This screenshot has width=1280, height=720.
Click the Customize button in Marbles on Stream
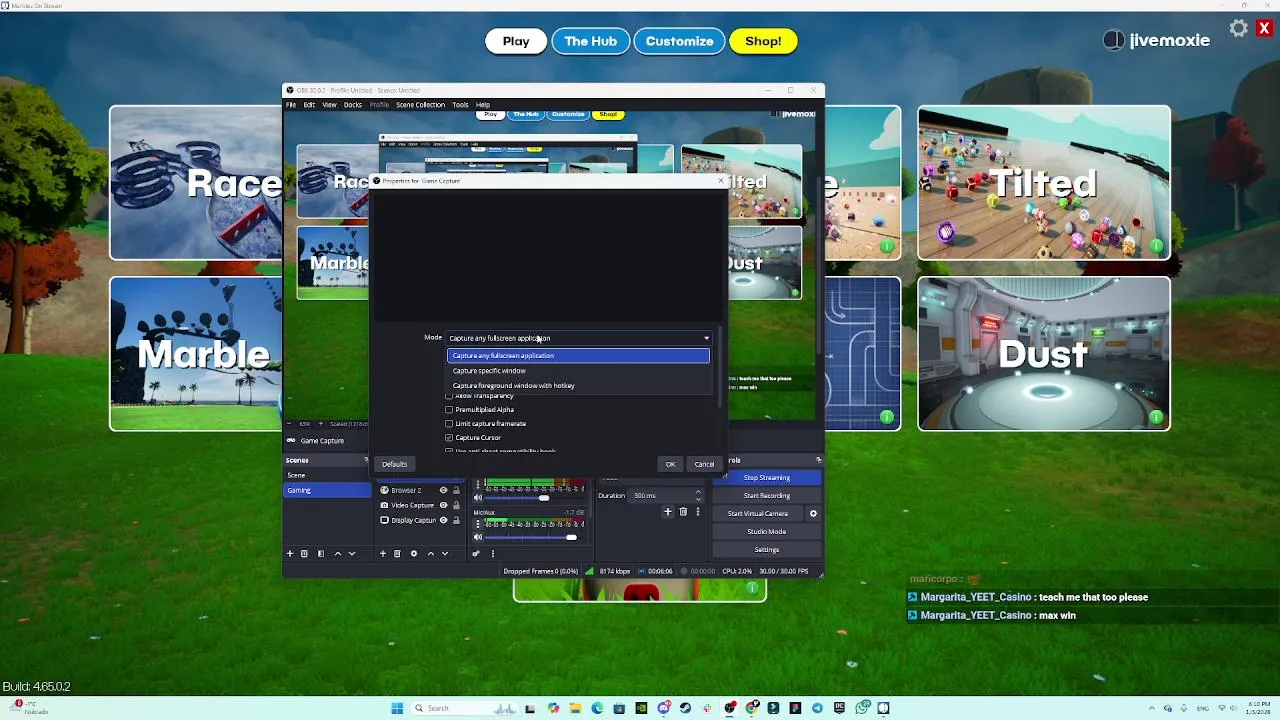[679, 41]
